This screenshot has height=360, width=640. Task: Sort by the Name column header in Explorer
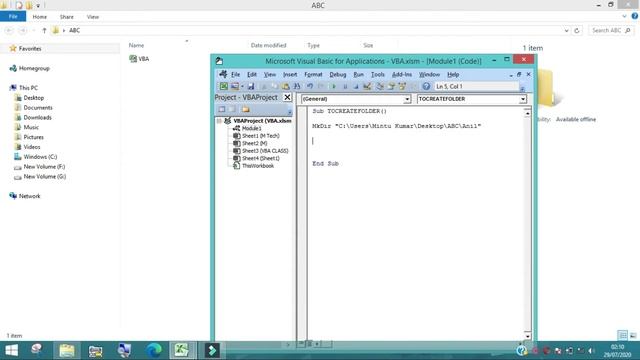coord(136,45)
